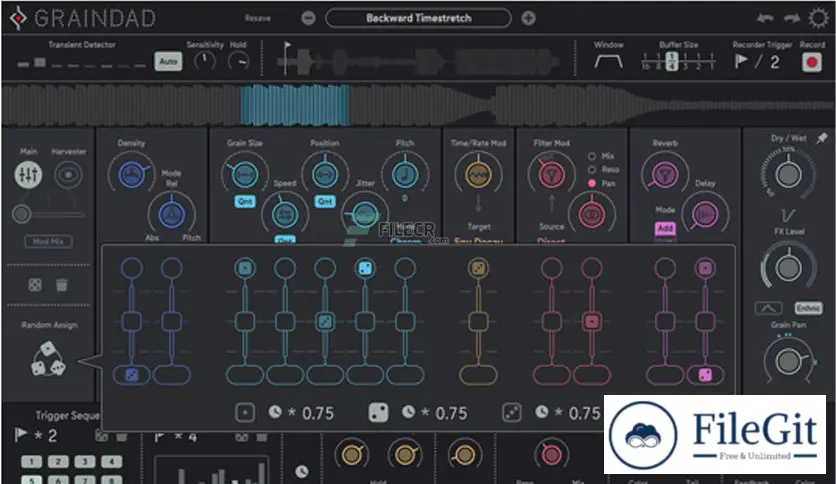The width and height of the screenshot is (836, 484).
Task: Switch to the Harvester view
Action: coord(68,174)
